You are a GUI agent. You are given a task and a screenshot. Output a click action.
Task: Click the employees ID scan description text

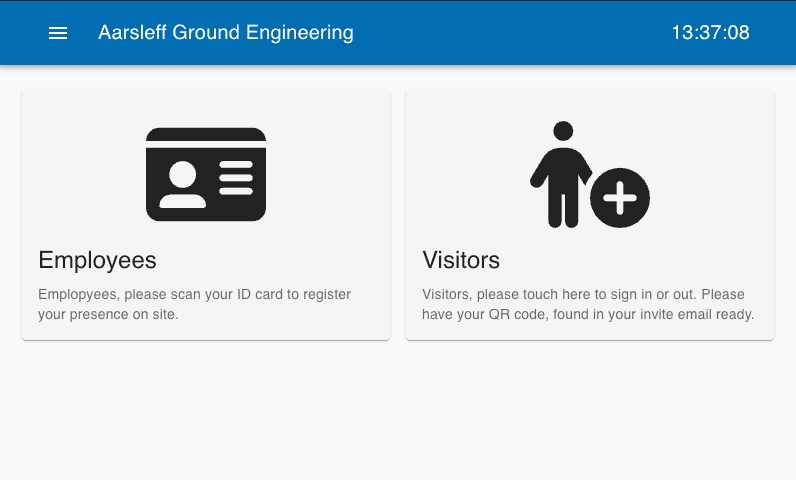[194, 304]
